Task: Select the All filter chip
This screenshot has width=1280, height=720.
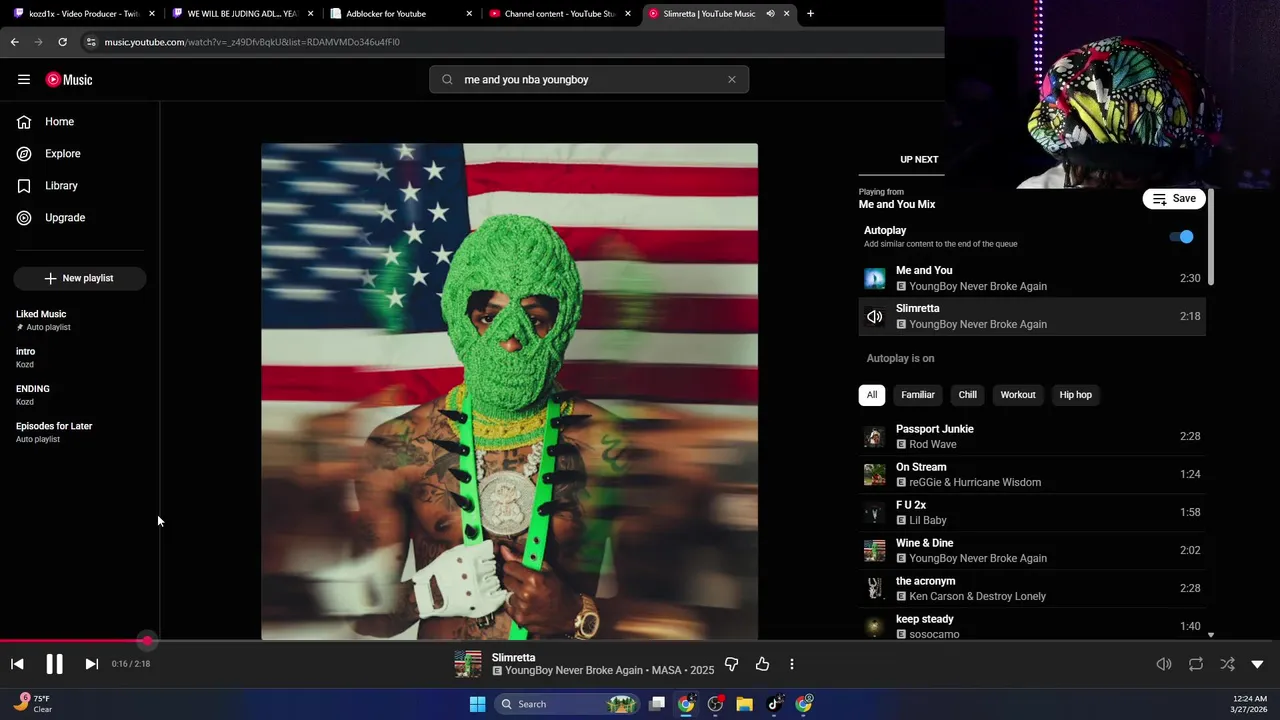Action: coord(872,395)
